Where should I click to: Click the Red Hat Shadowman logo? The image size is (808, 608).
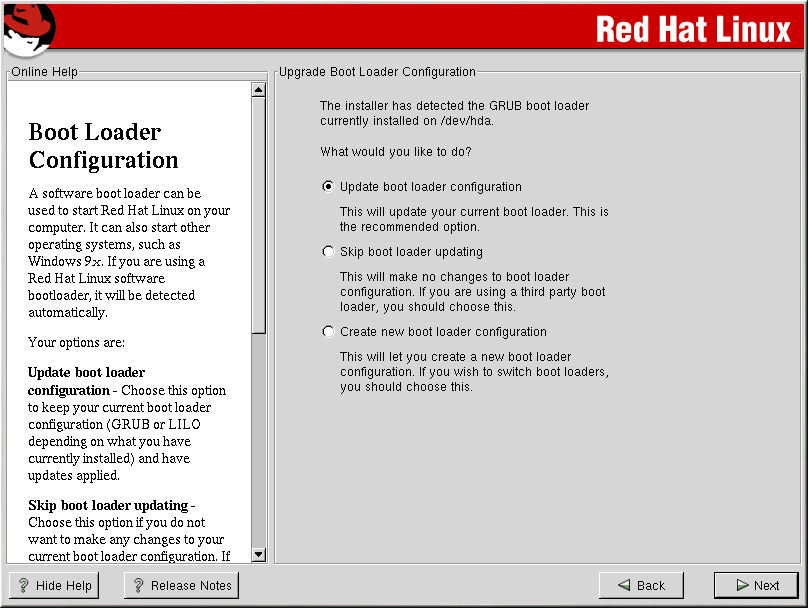pyautogui.click(x=28, y=29)
